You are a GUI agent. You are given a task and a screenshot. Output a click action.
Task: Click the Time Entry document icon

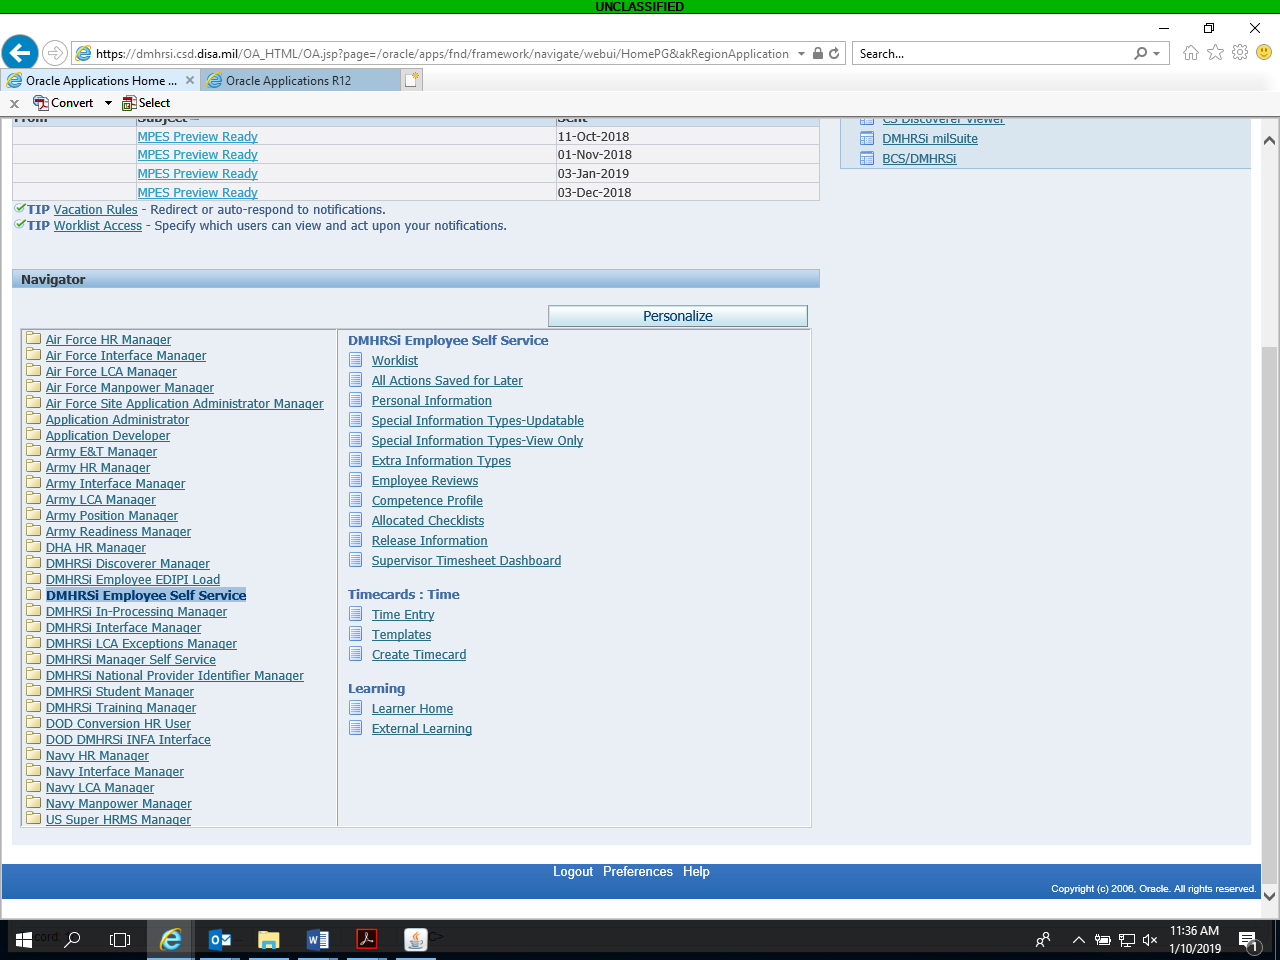355,614
